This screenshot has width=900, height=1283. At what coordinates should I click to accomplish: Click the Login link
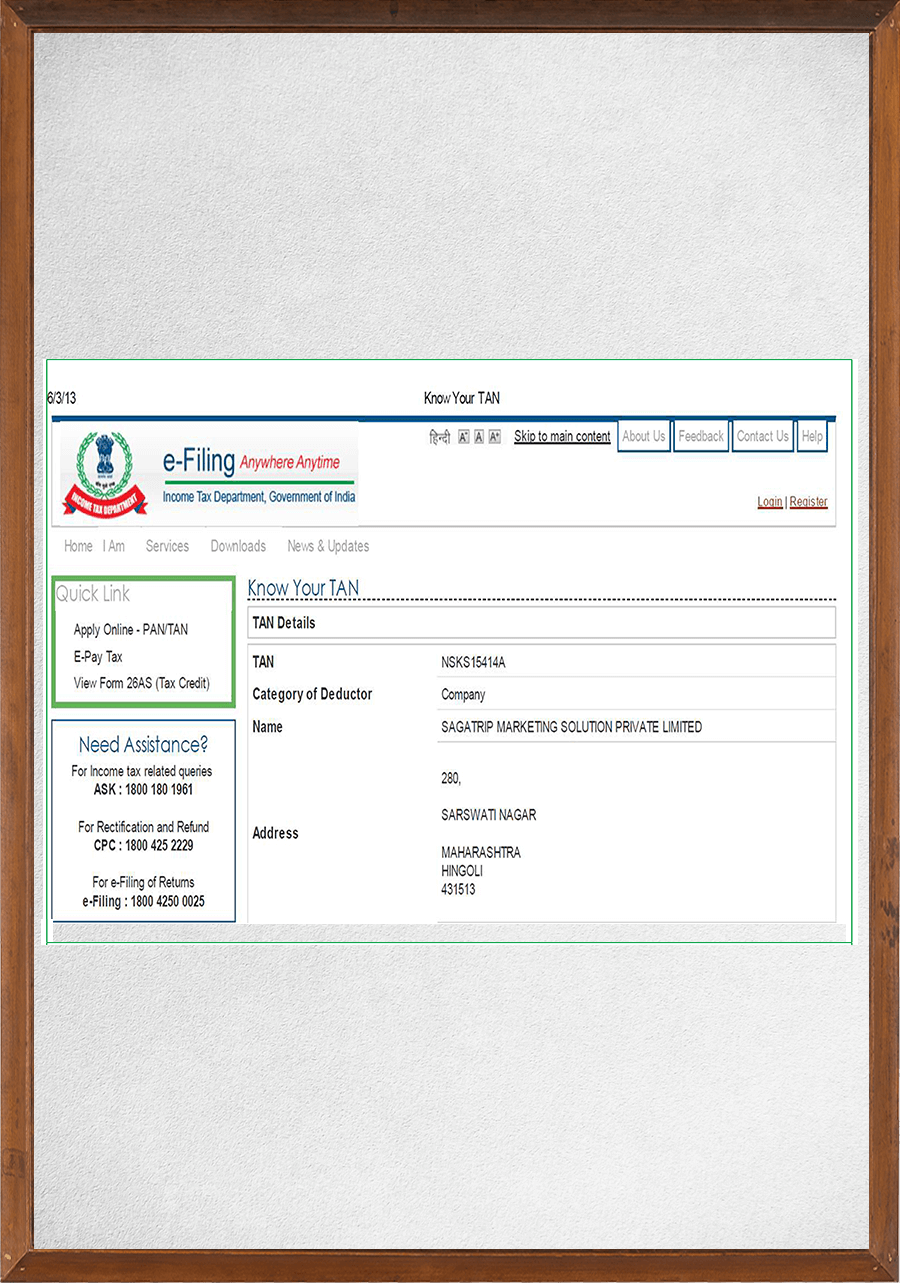pyautogui.click(x=770, y=502)
